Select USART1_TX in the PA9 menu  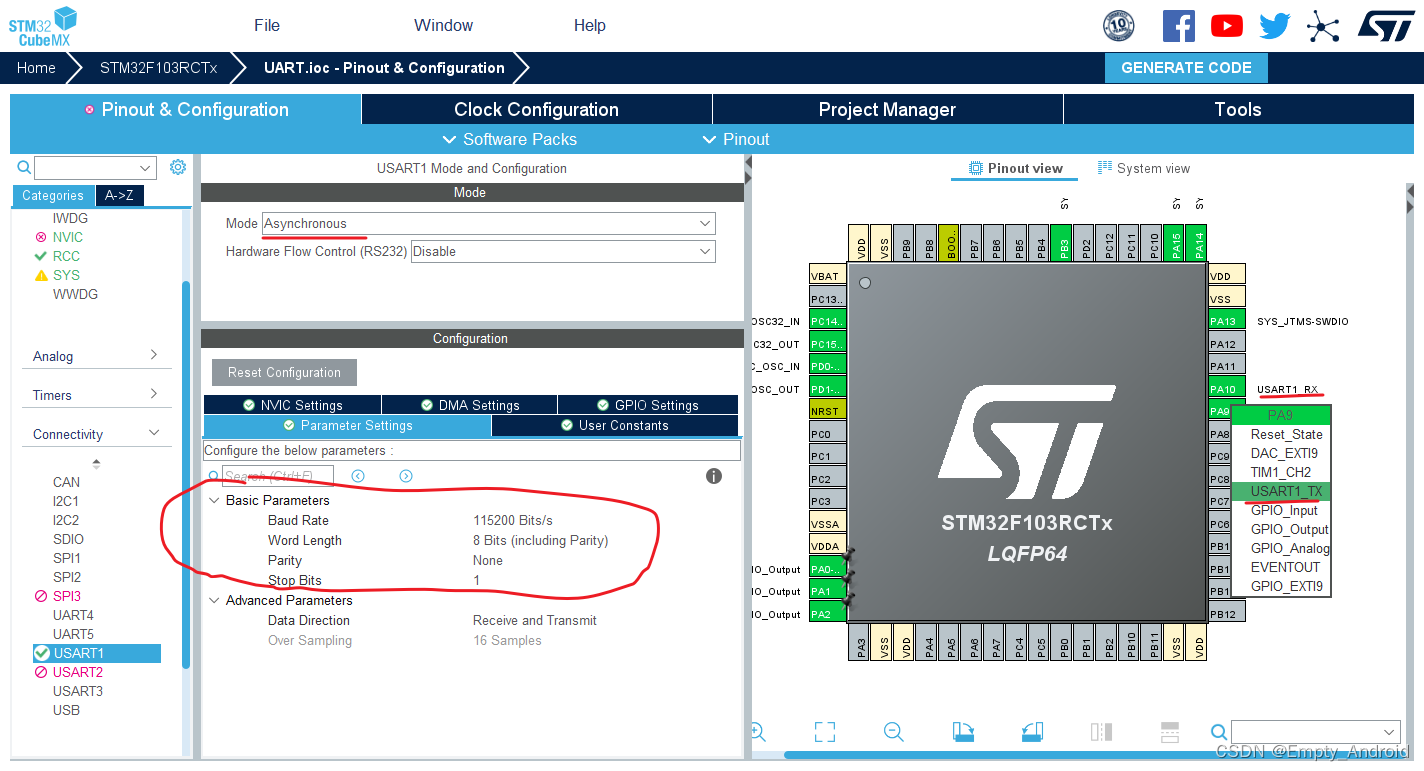tap(1281, 491)
